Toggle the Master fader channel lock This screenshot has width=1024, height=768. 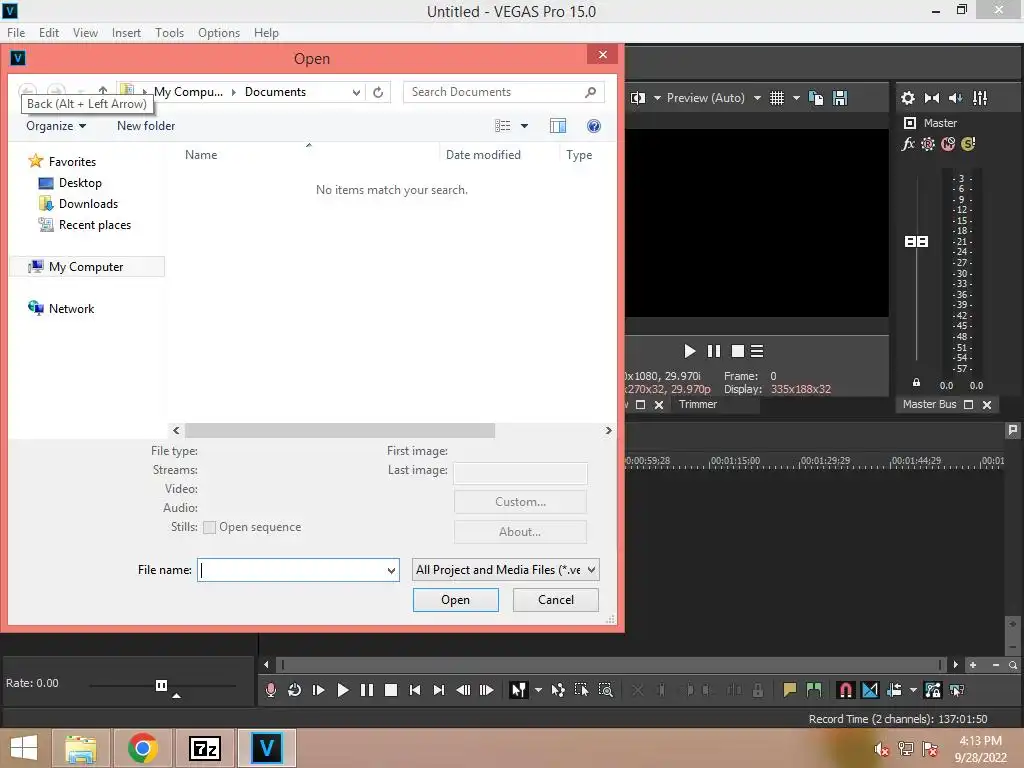916,383
